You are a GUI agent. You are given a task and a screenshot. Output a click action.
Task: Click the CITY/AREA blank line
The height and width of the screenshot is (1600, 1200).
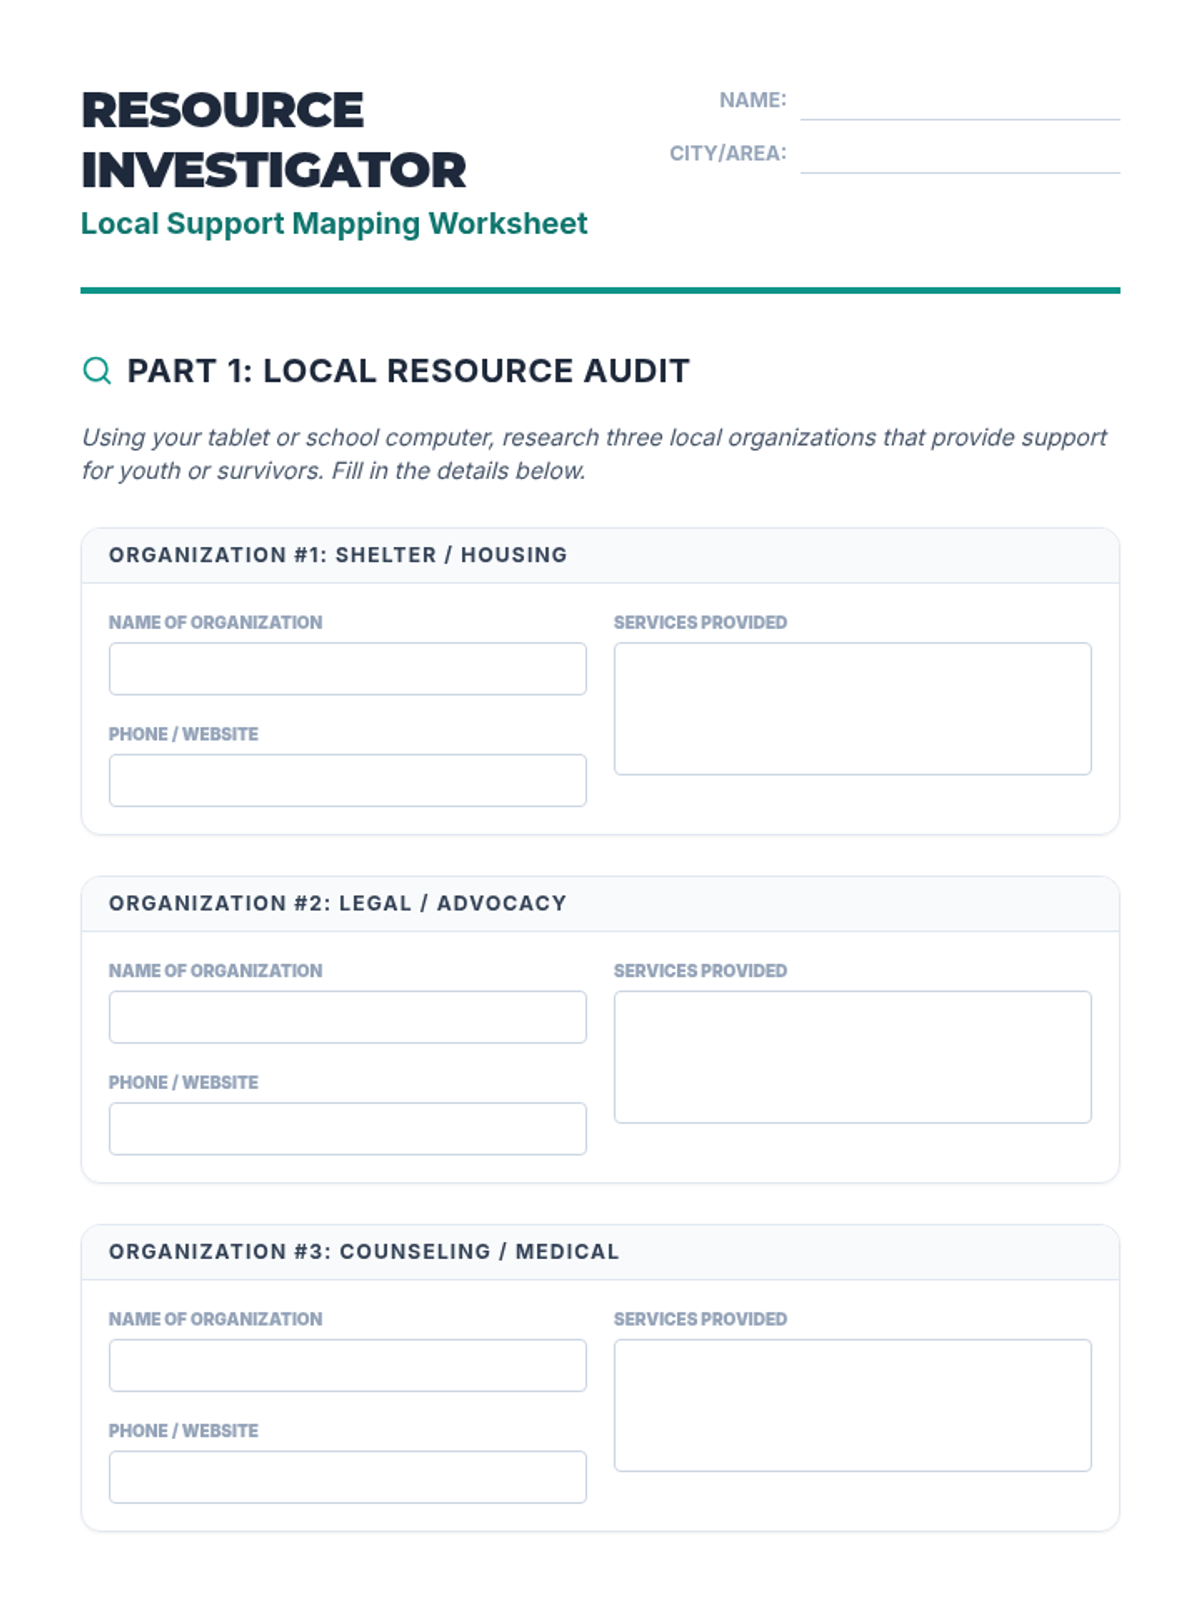[x=959, y=156]
